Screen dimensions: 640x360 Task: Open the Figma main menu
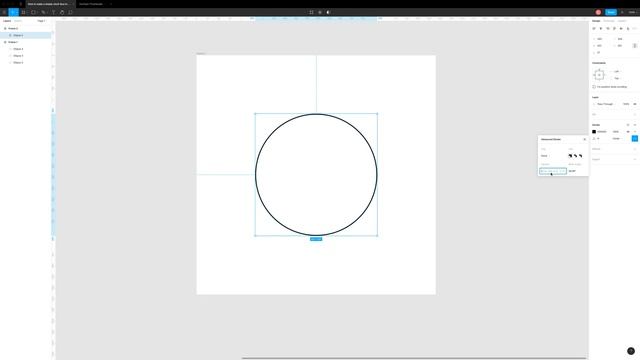pyautogui.click(x=4, y=12)
